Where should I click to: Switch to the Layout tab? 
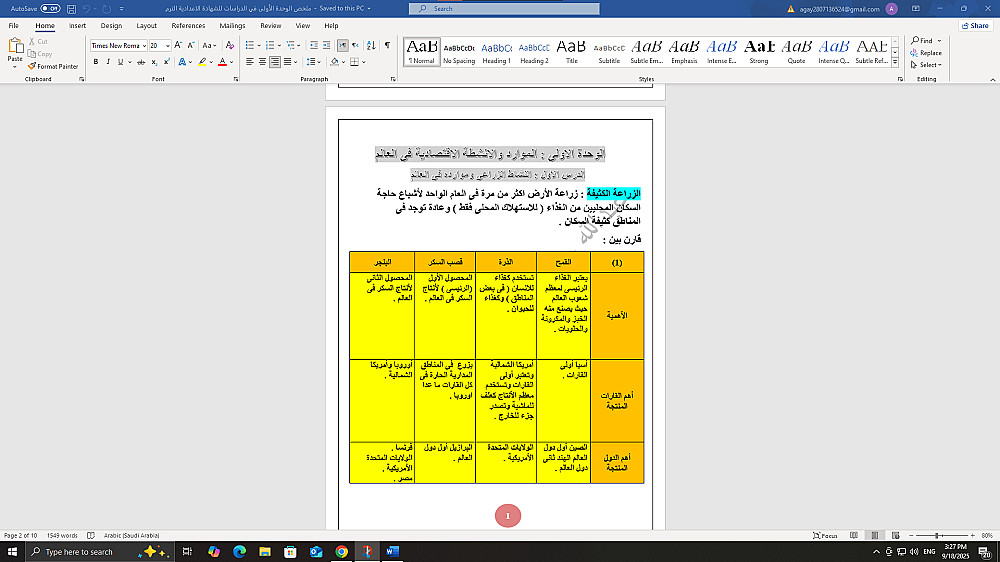point(146,26)
